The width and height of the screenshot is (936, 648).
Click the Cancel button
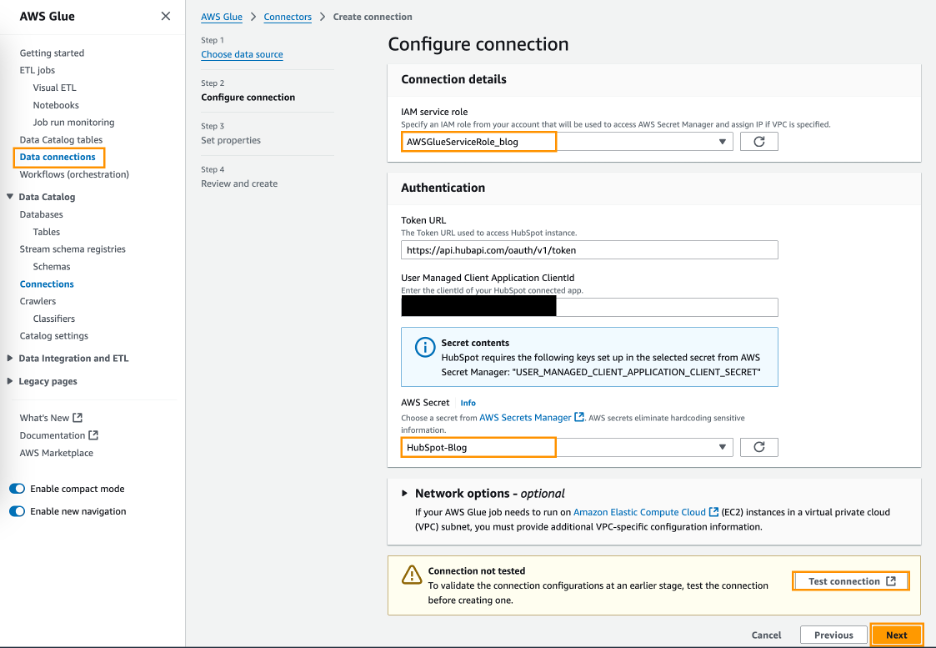(x=766, y=635)
